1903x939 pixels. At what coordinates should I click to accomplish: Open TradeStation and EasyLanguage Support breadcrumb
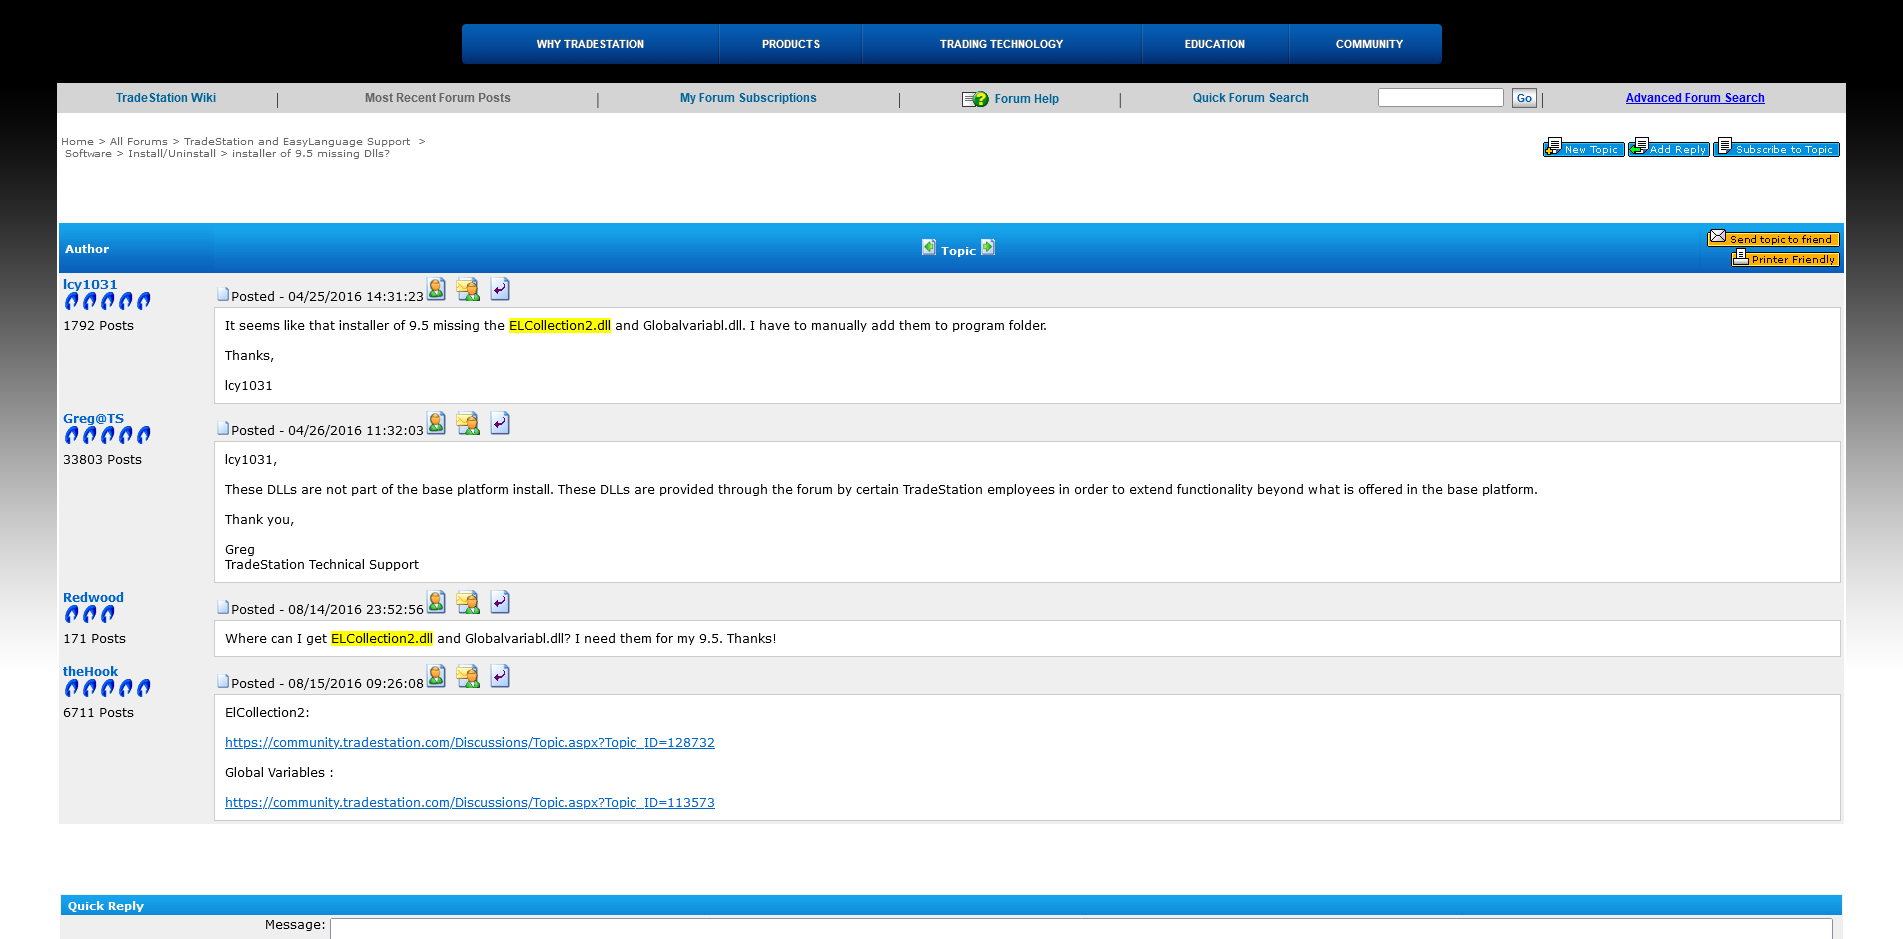point(297,142)
